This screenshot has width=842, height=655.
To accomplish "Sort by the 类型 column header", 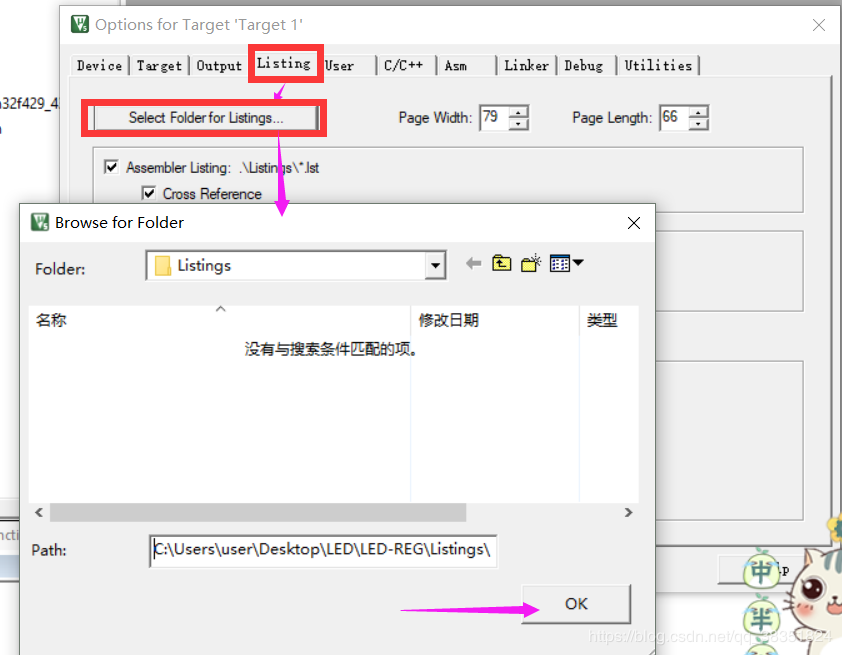I will (609, 320).
